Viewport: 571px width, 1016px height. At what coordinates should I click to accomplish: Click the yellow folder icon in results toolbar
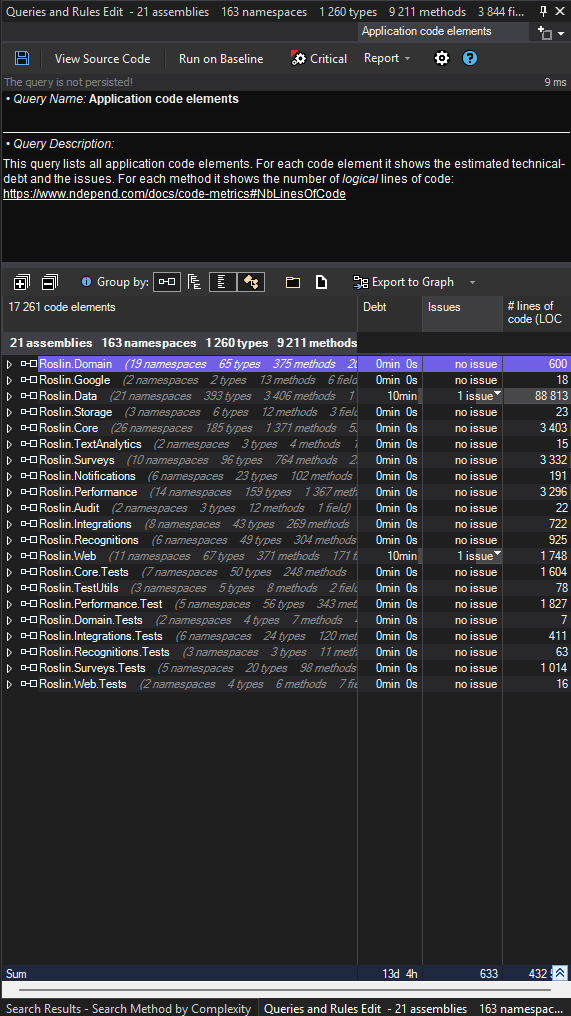pos(293,282)
